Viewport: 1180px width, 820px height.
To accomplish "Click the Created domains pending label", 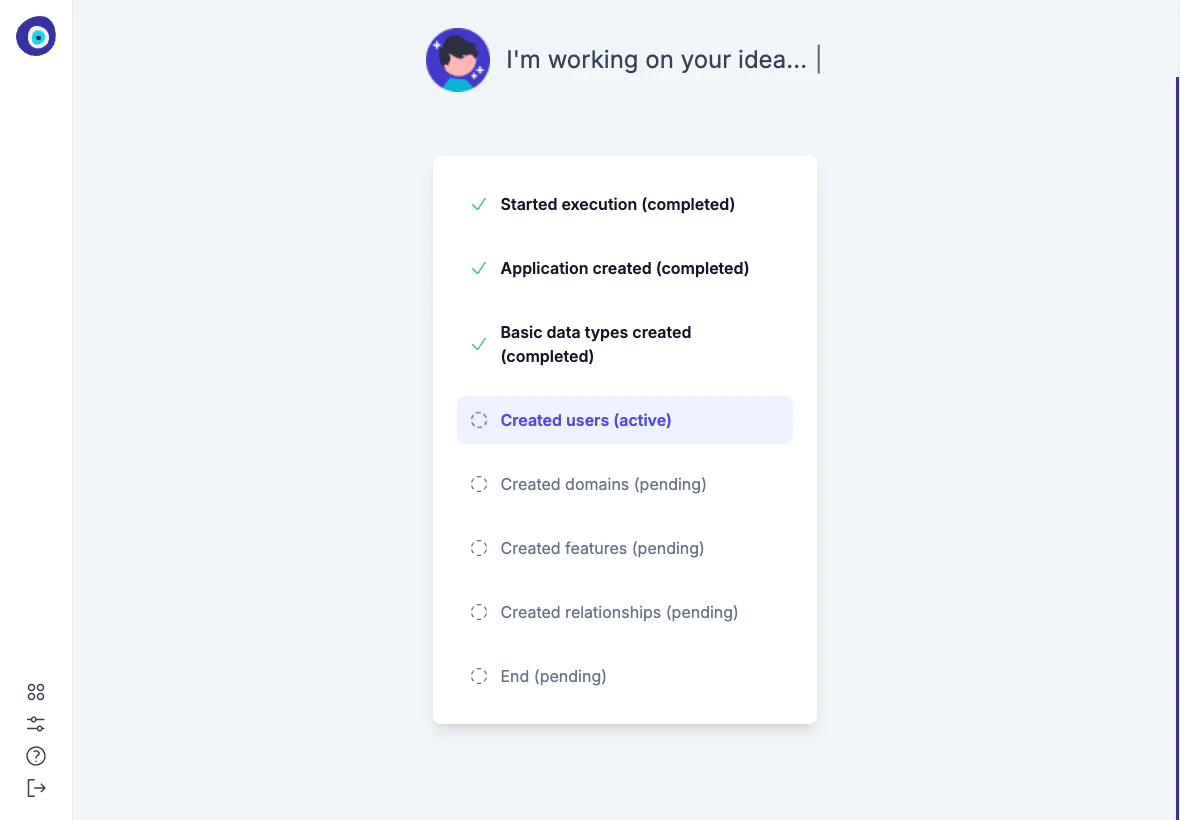I will (603, 484).
